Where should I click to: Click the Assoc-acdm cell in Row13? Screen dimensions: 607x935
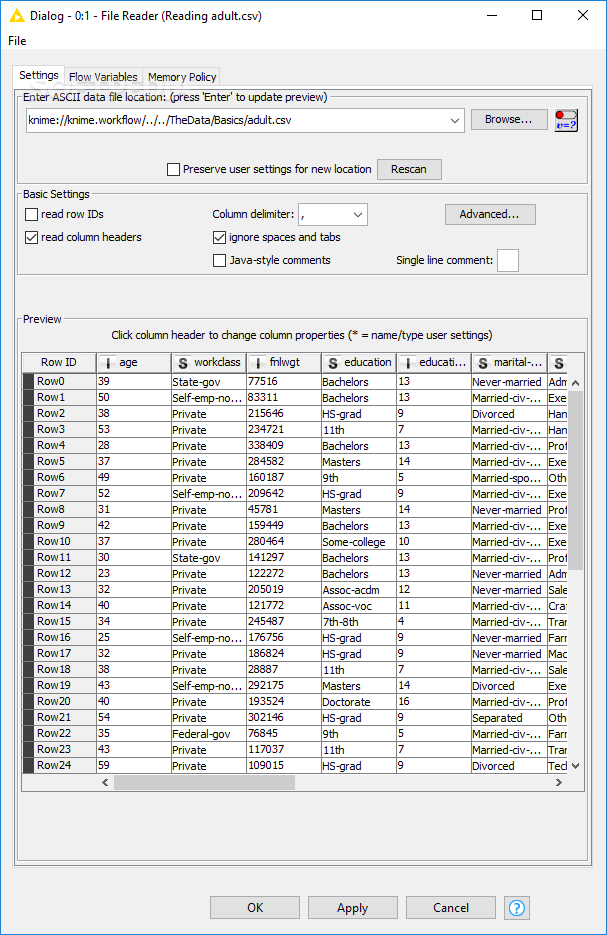(359, 590)
